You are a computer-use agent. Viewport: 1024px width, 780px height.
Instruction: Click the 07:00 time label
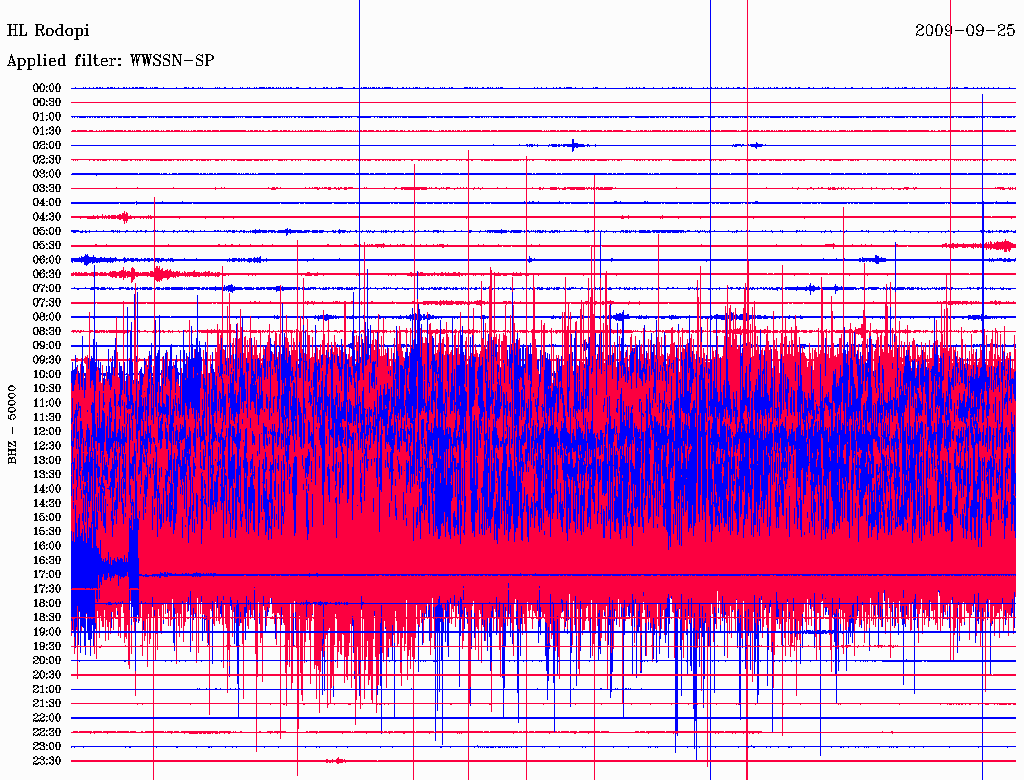pyautogui.click(x=46, y=289)
